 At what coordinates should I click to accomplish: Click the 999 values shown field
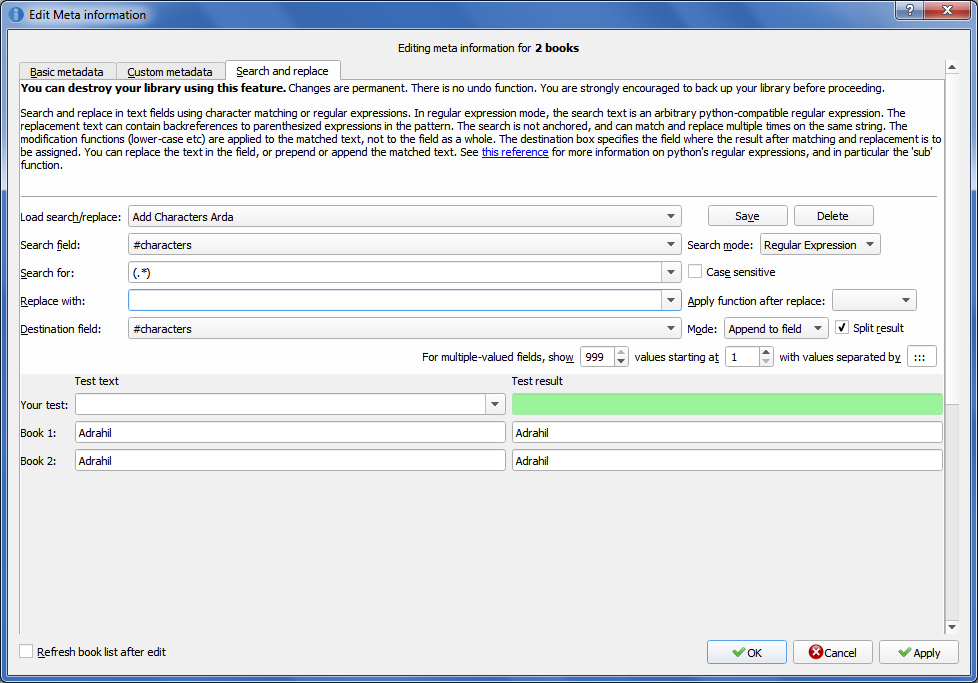pyautogui.click(x=598, y=357)
